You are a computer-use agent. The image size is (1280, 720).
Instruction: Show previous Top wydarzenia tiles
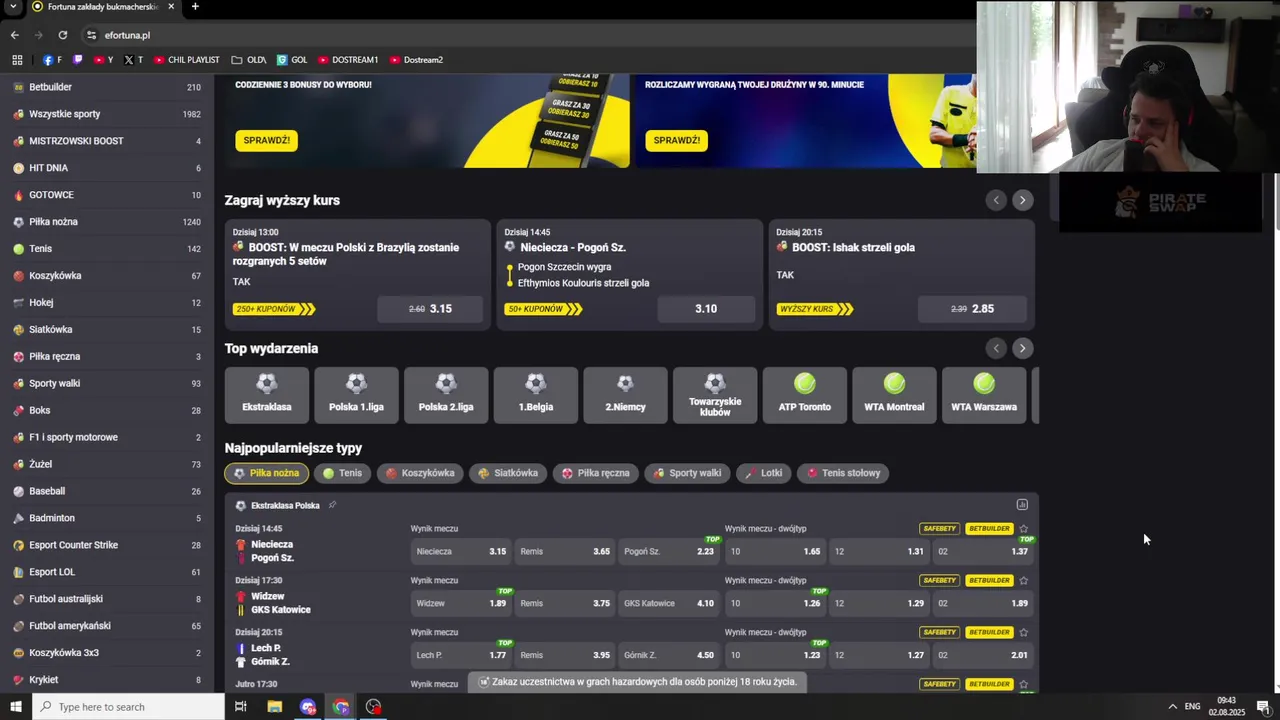pyautogui.click(x=996, y=348)
